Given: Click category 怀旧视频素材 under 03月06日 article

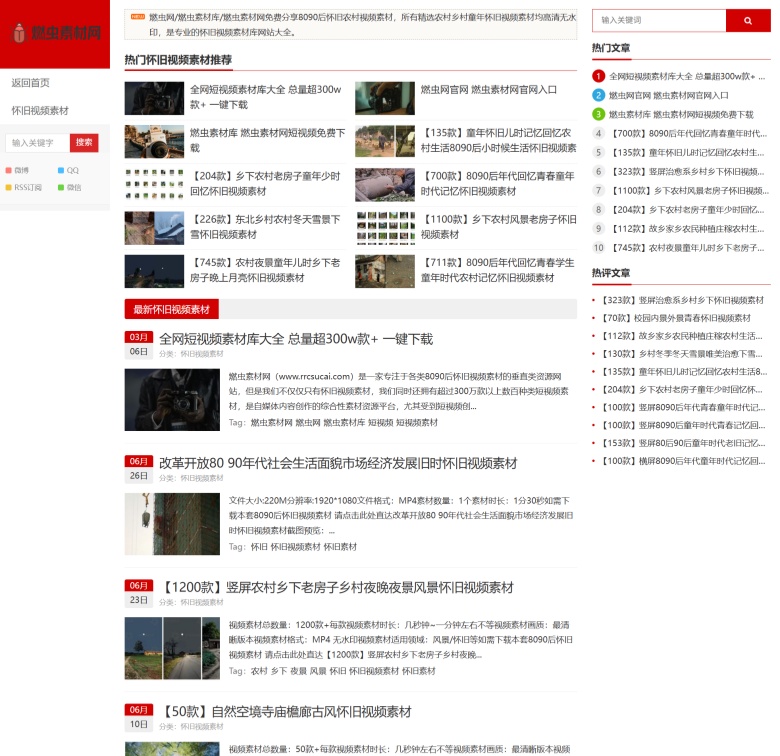Looking at the screenshot, I should click(x=201, y=354).
